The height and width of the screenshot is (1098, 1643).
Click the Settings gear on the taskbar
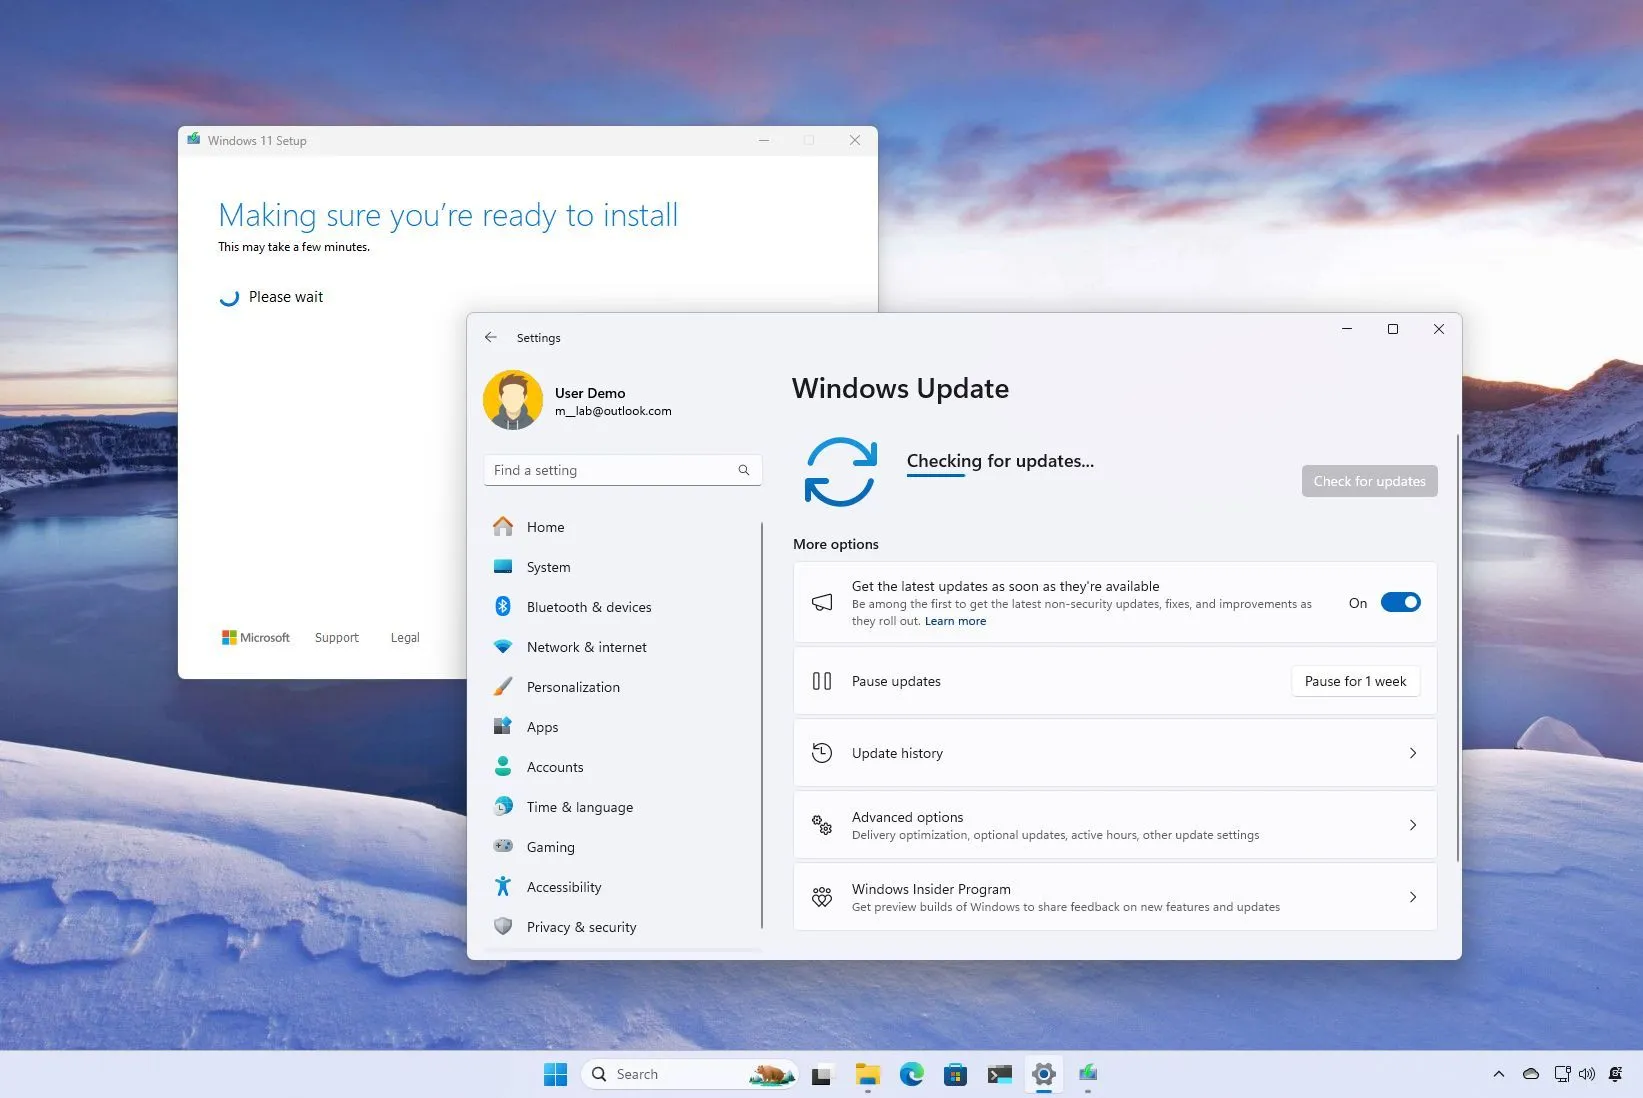(x=1044, y=1074)
